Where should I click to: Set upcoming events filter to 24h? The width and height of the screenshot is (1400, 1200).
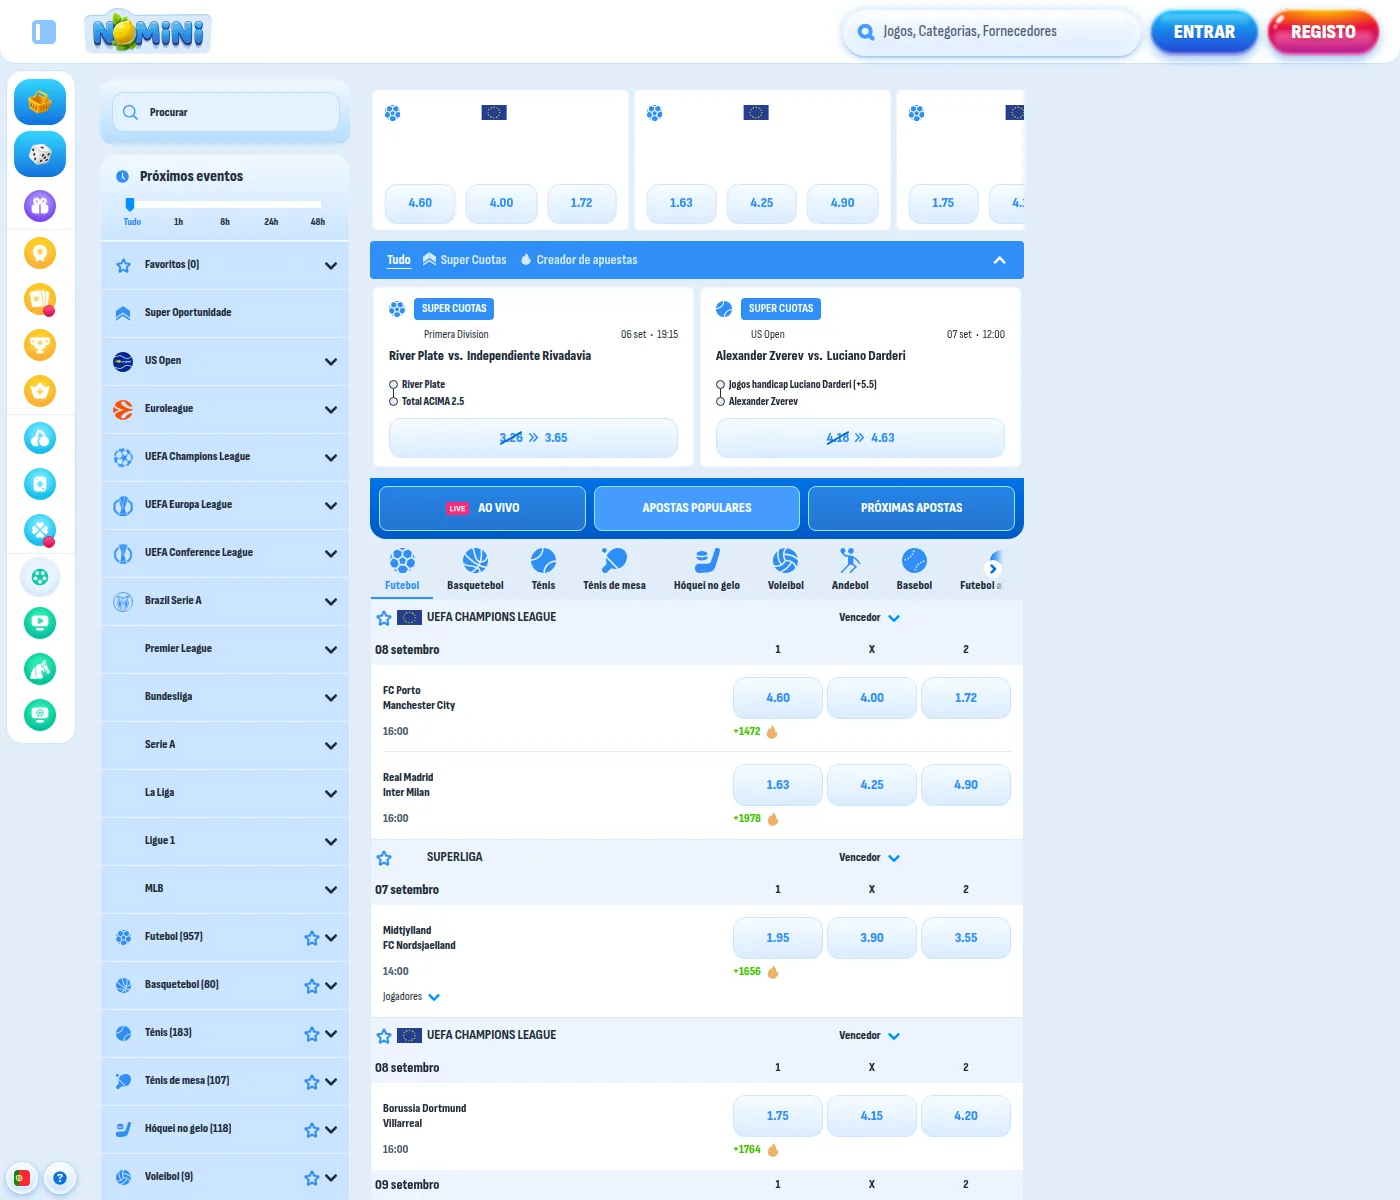271,222
